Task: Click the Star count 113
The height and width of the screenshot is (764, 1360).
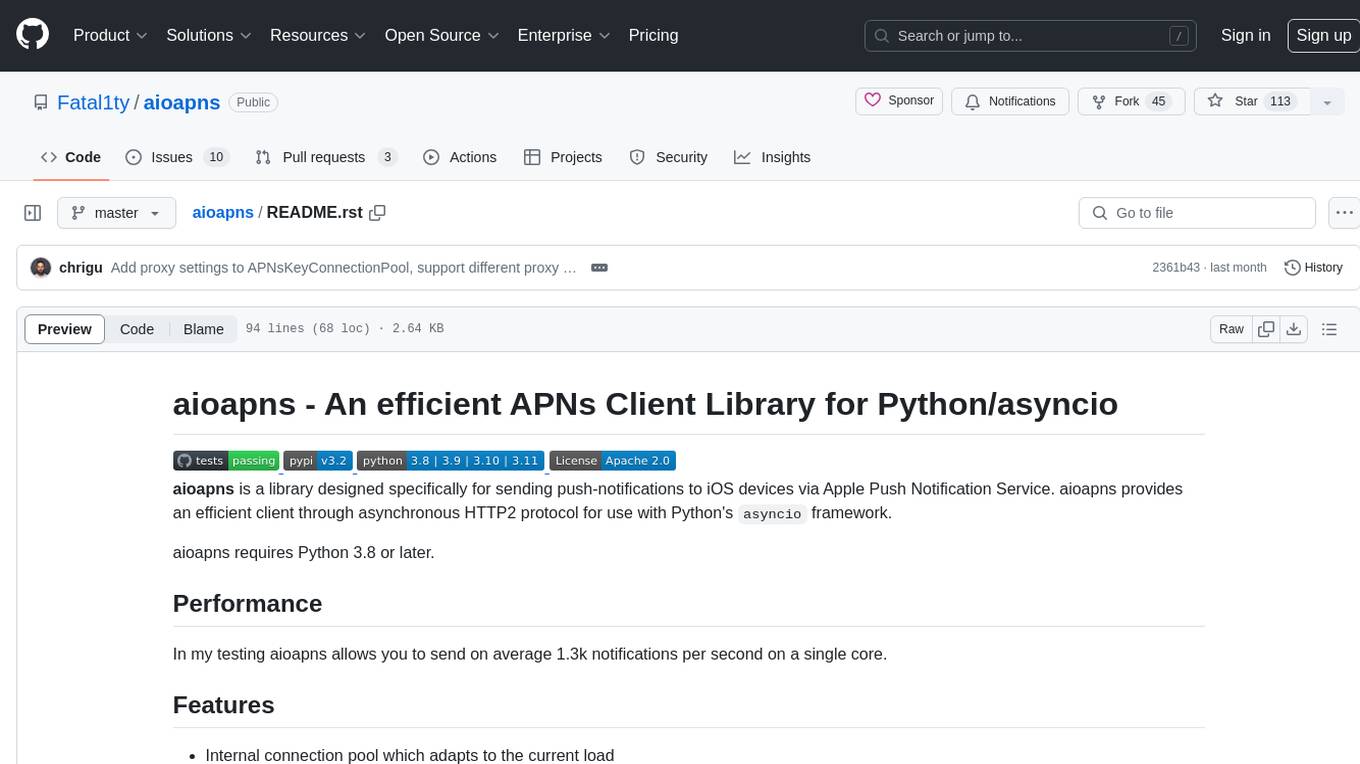Action: click(x=1280, y=101)
